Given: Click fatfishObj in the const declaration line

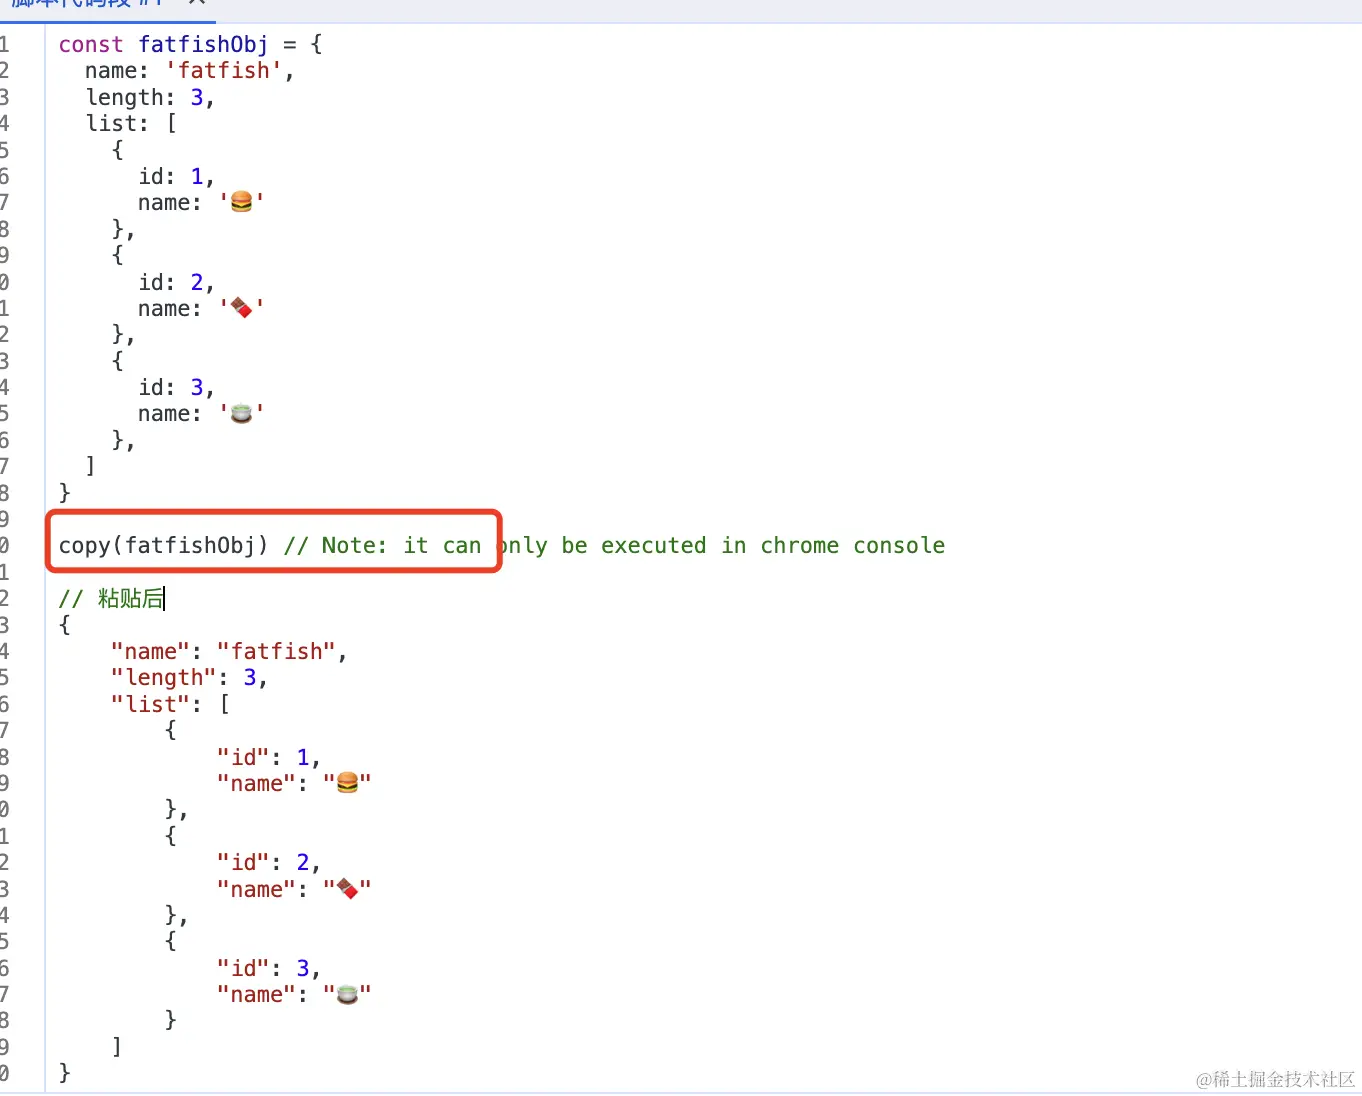Looking at the screenshot, I should point(203,44).
